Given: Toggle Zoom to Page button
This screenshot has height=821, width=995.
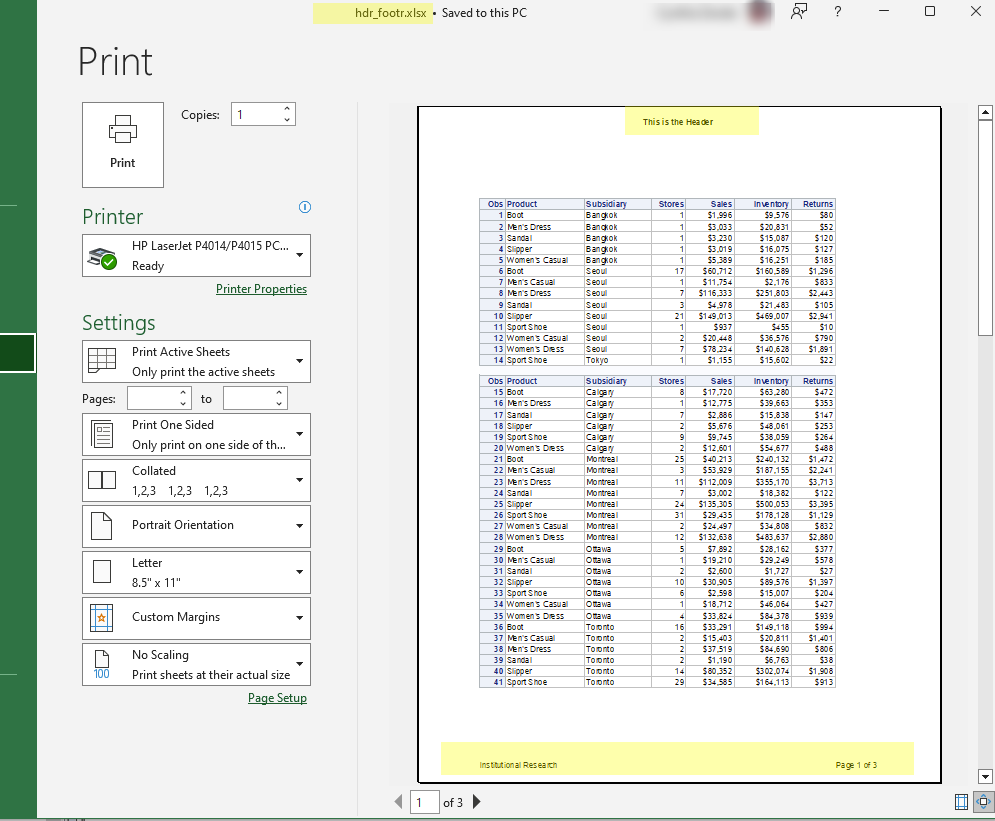Looking at the screenshot, I should (983, 802).
